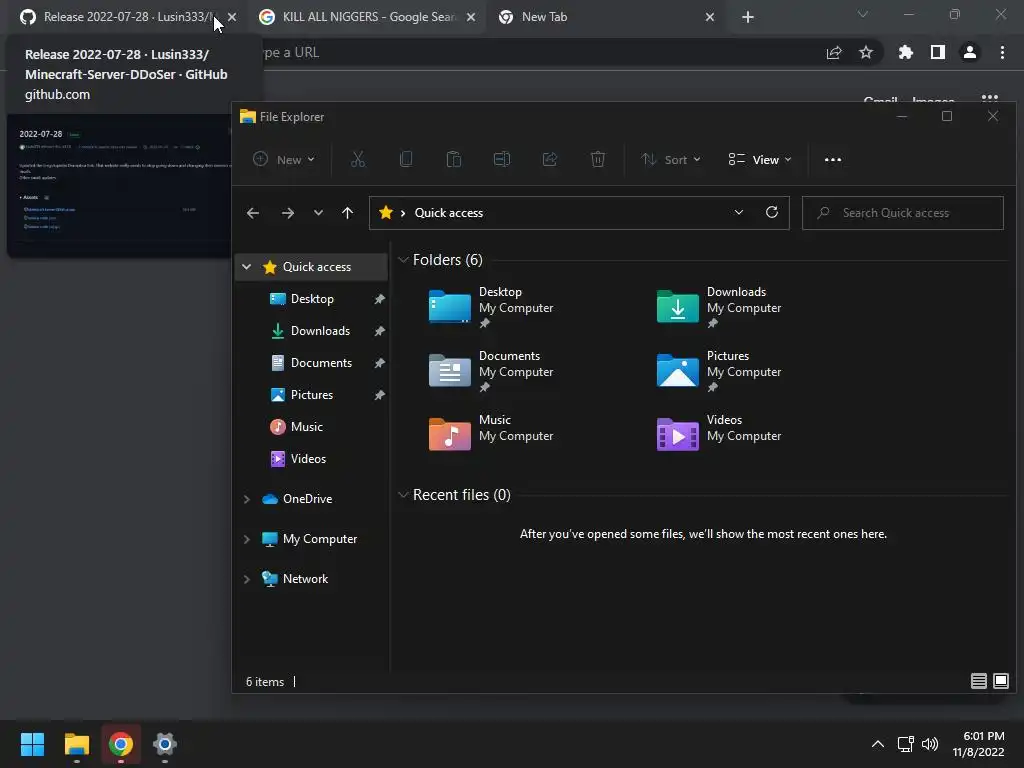Close the New Tab tab
This screenshot has height=768, width=1024.
pos(710,17)
